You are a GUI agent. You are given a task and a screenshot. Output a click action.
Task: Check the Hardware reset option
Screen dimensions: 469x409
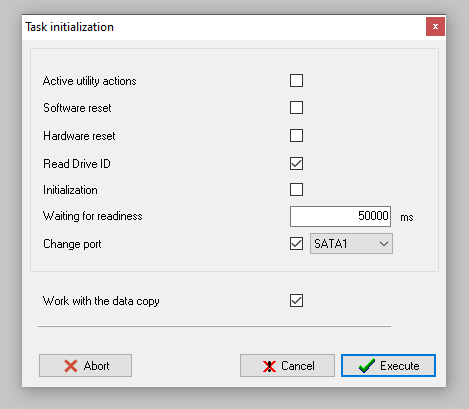coord(296,136)
